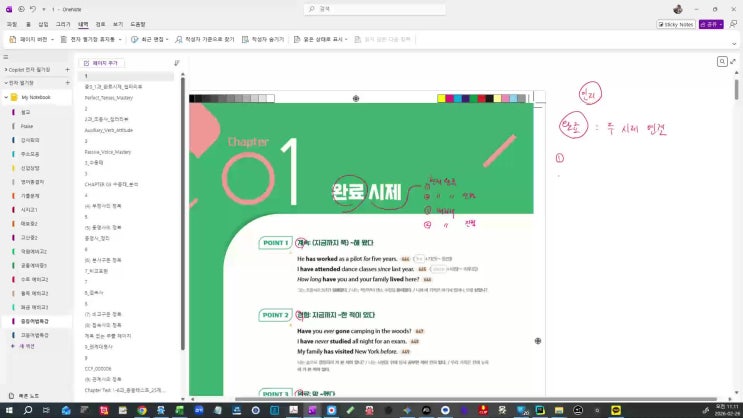Open the 그리기 ribbon tab
This screenshot has height=418, width=743.
(x=63, y=23)
